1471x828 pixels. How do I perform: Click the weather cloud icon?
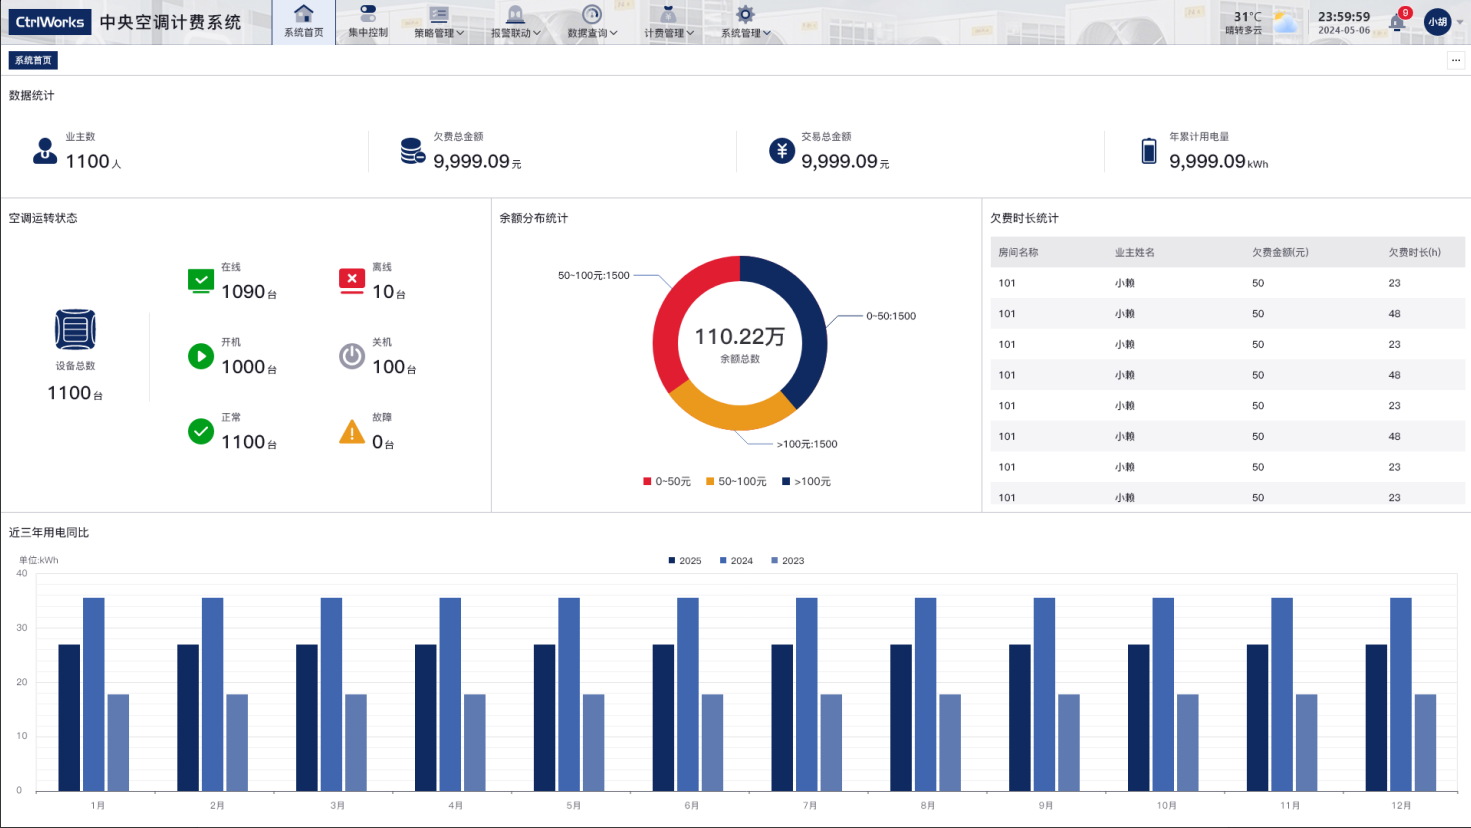(x=1286, y=22)
